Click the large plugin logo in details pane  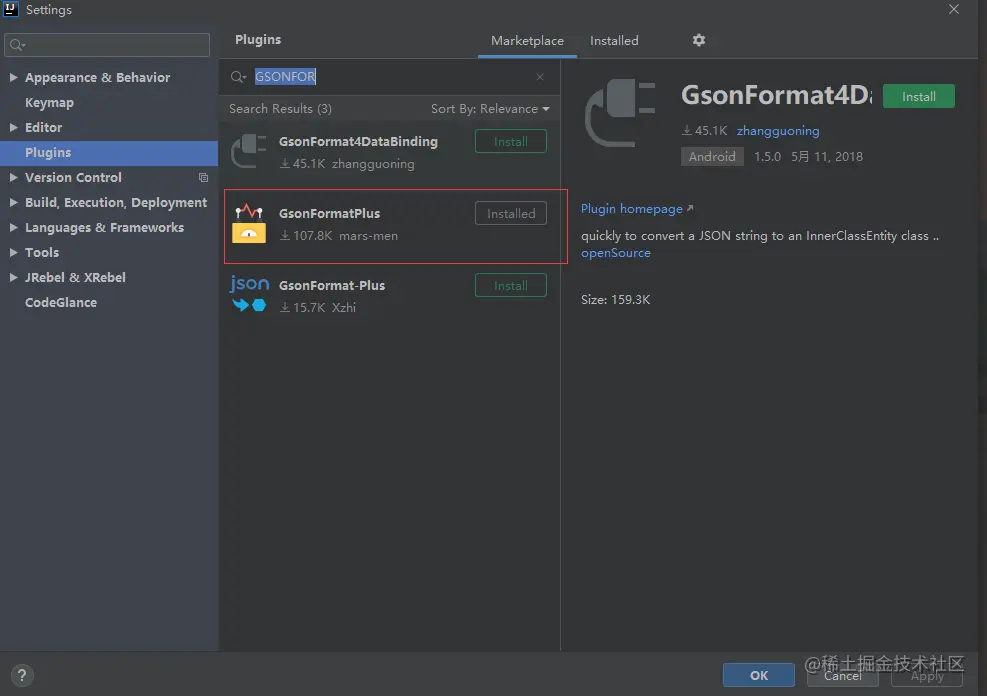click(x=621, y=113)
